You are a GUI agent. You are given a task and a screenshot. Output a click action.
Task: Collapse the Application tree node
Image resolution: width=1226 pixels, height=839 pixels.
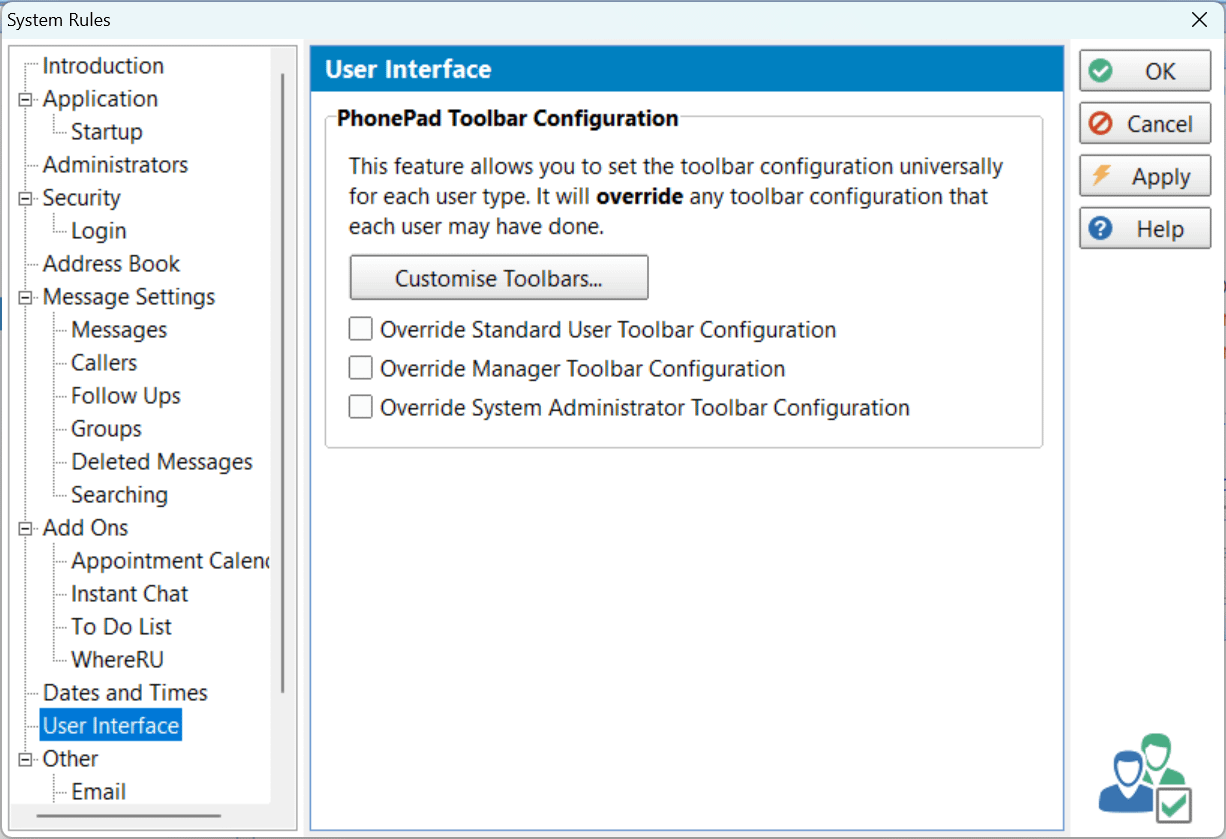click(24, 99)
